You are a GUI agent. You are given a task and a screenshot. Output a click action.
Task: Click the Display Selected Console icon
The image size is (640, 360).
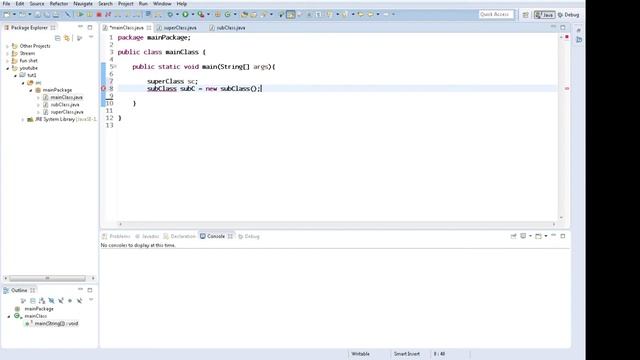[x=523, y=236]
